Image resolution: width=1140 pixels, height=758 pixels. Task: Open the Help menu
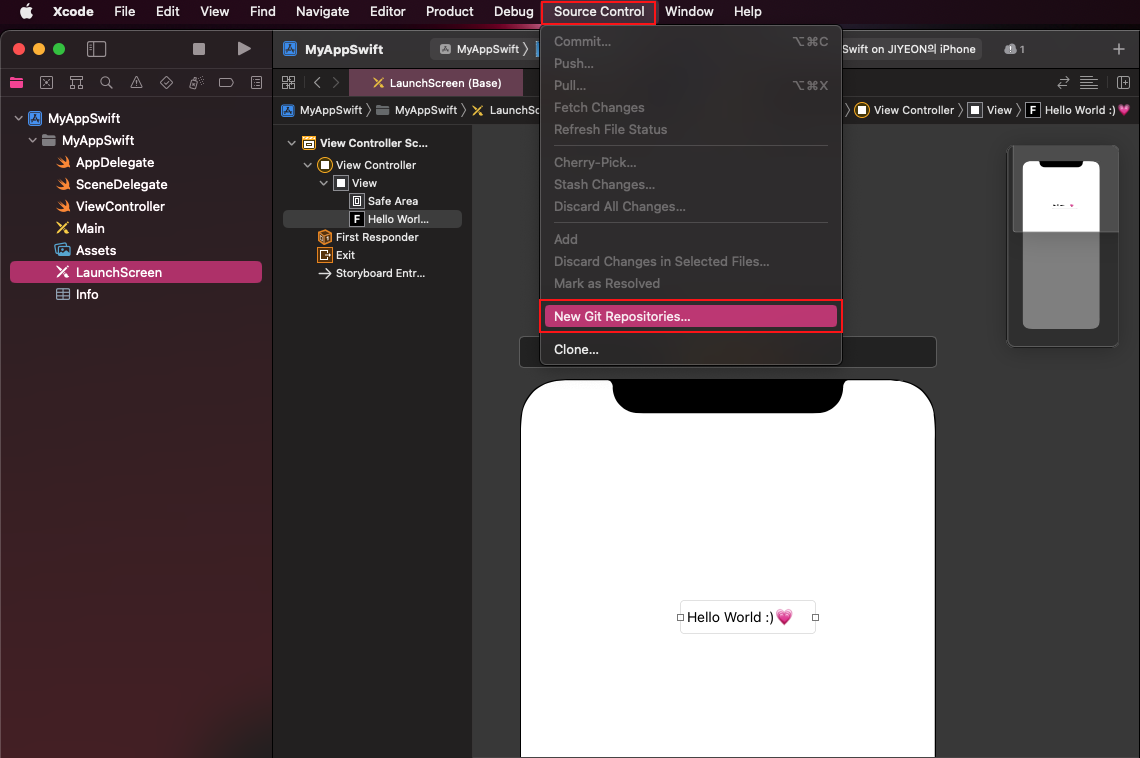point(747,12)
